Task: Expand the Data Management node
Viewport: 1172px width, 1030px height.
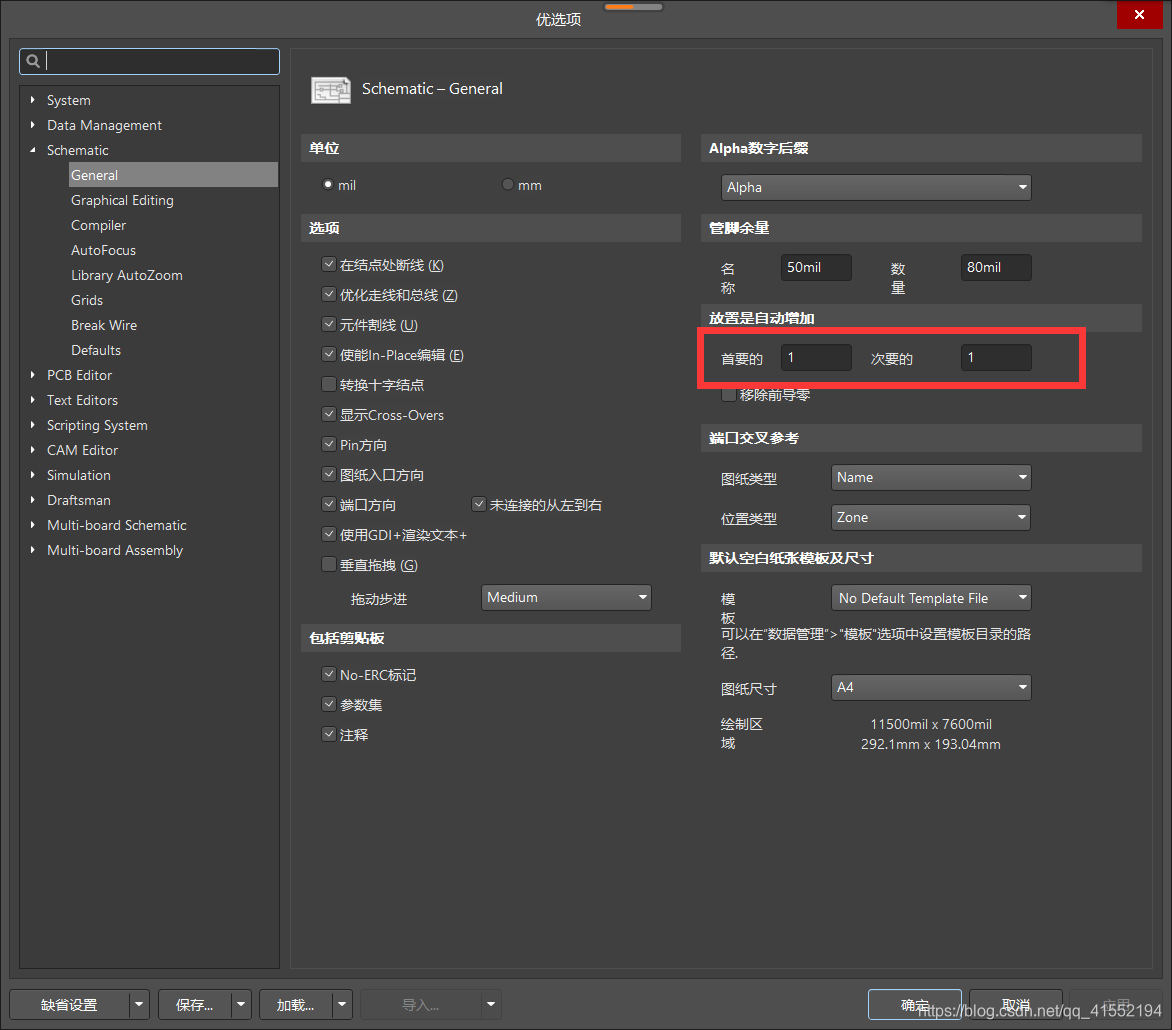Action: tap(32, 125)
